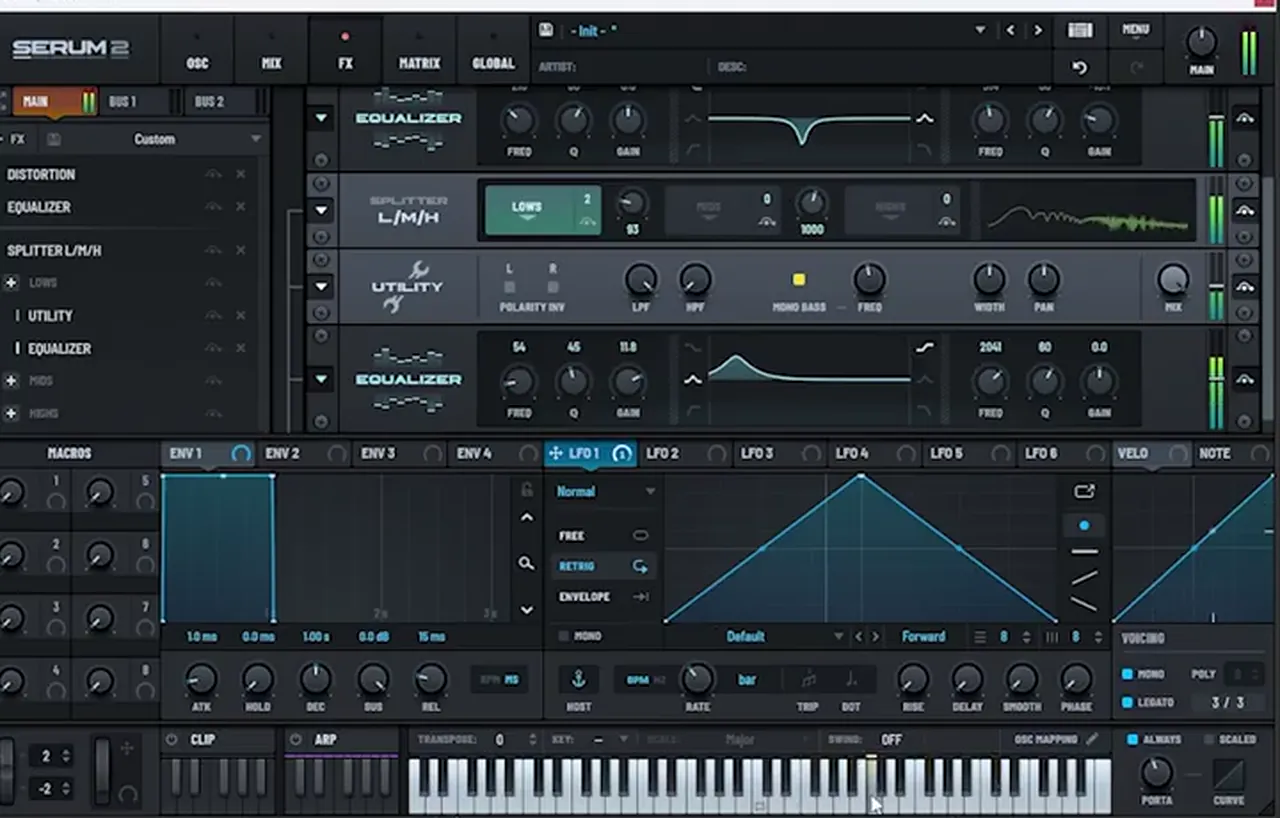The image size is (1280, 818).
Task: Open the MENU button
Action: click(1136, 30)
